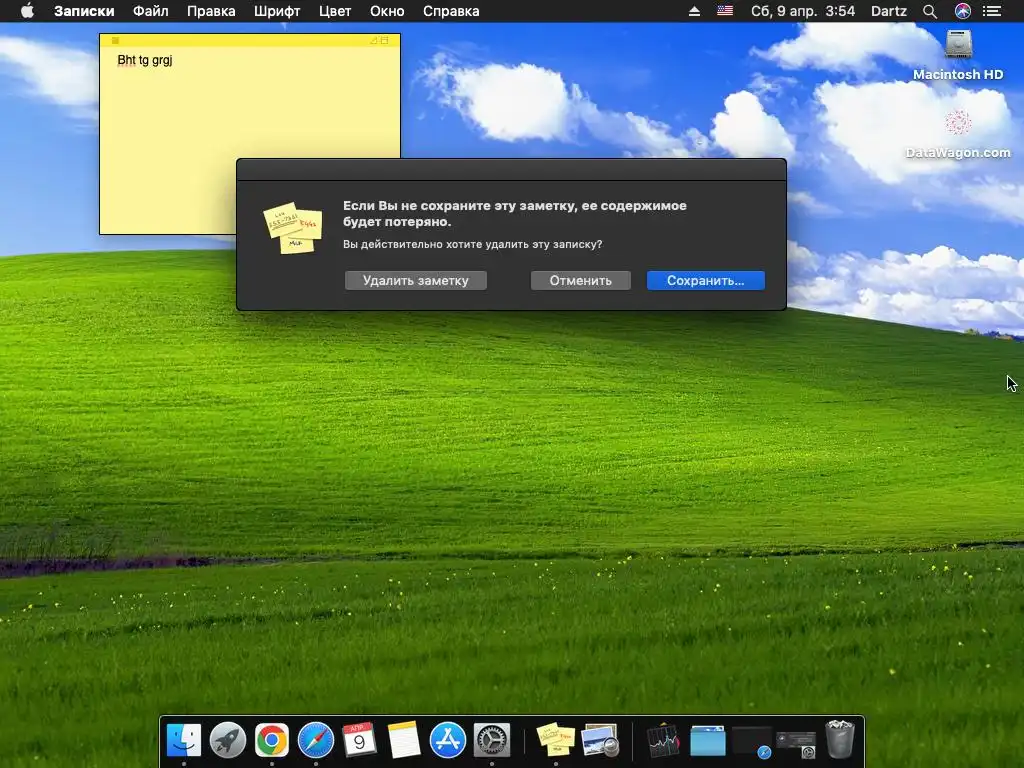Click the note text Bht tg grgj

(x=145, y=60)
